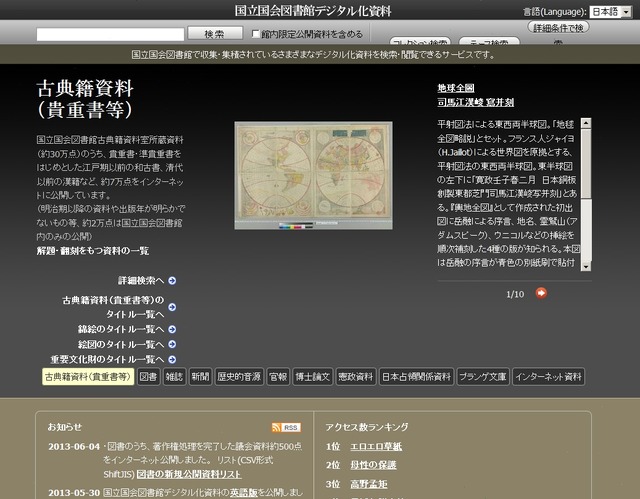Click the 2013-05-30 news date
This screenshot has height=499, width=640.
pyautogui.click(x=74, y=492)
